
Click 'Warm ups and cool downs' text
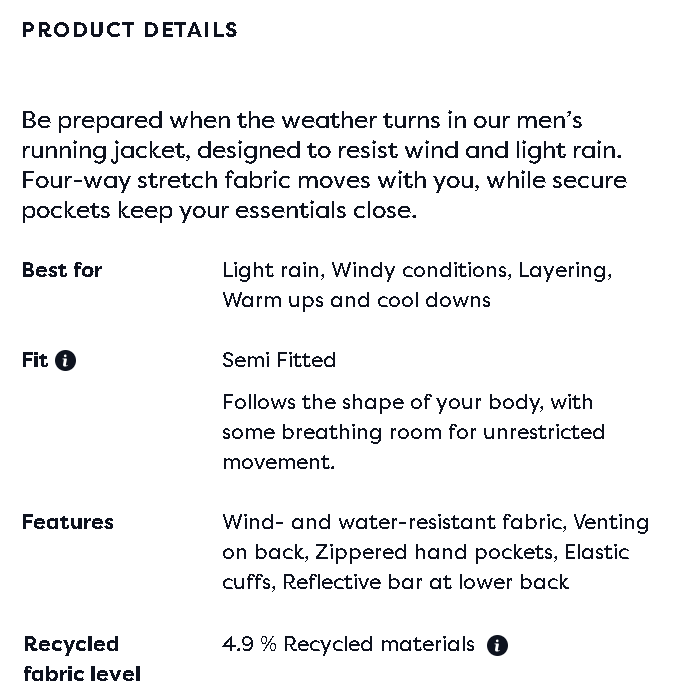click(356, 300)
